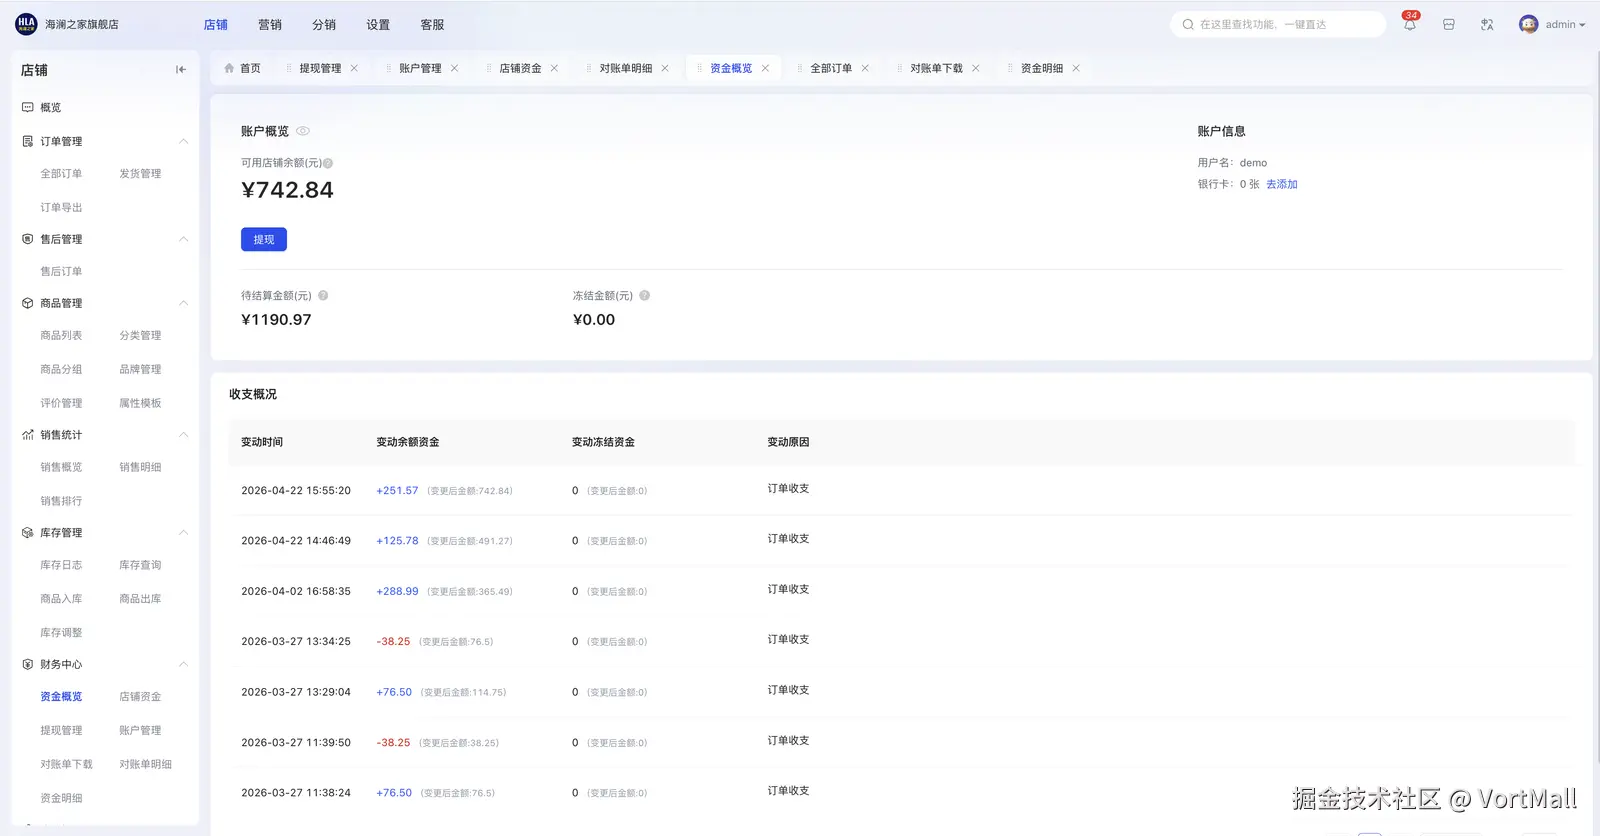Close the 全部订单 tab
1600x836 pixels.
[x=865, y=68]
